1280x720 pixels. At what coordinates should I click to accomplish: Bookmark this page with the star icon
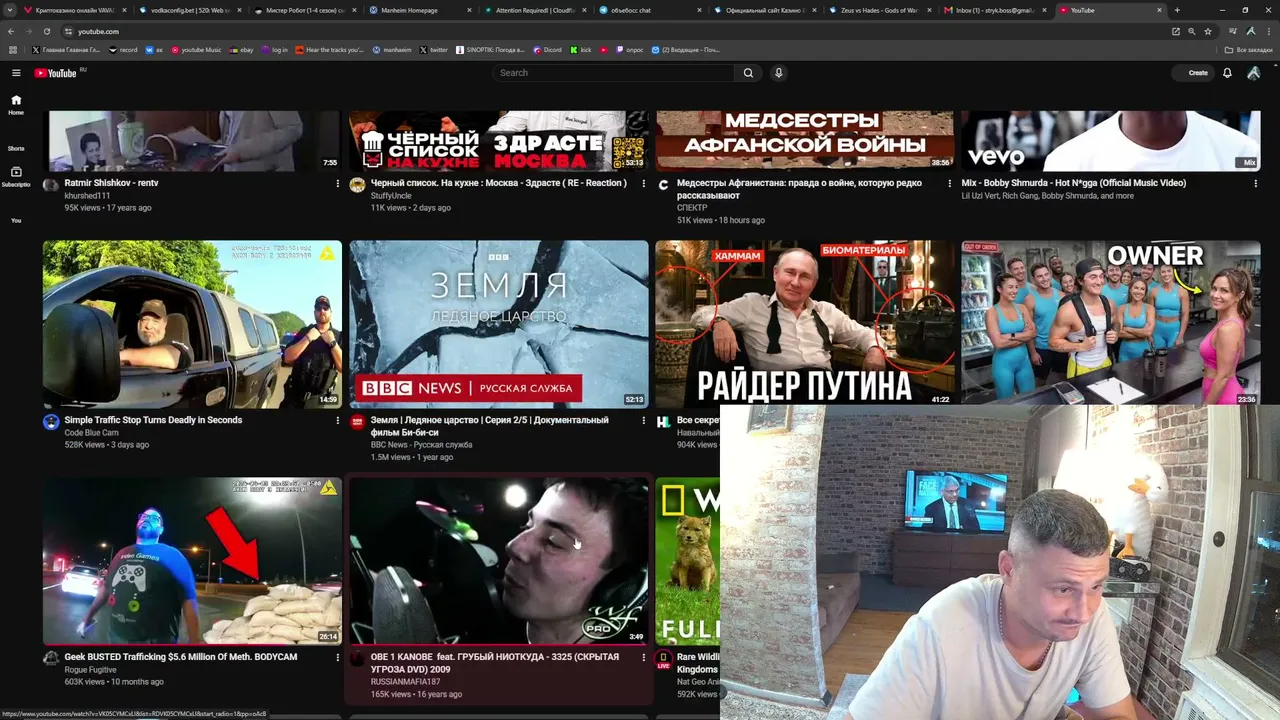coord(1208,31)
